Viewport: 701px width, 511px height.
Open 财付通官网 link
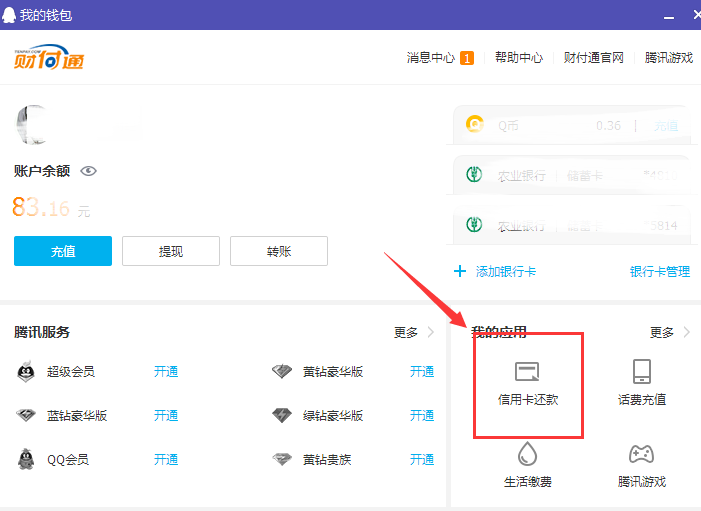click(x=594, y=58)
